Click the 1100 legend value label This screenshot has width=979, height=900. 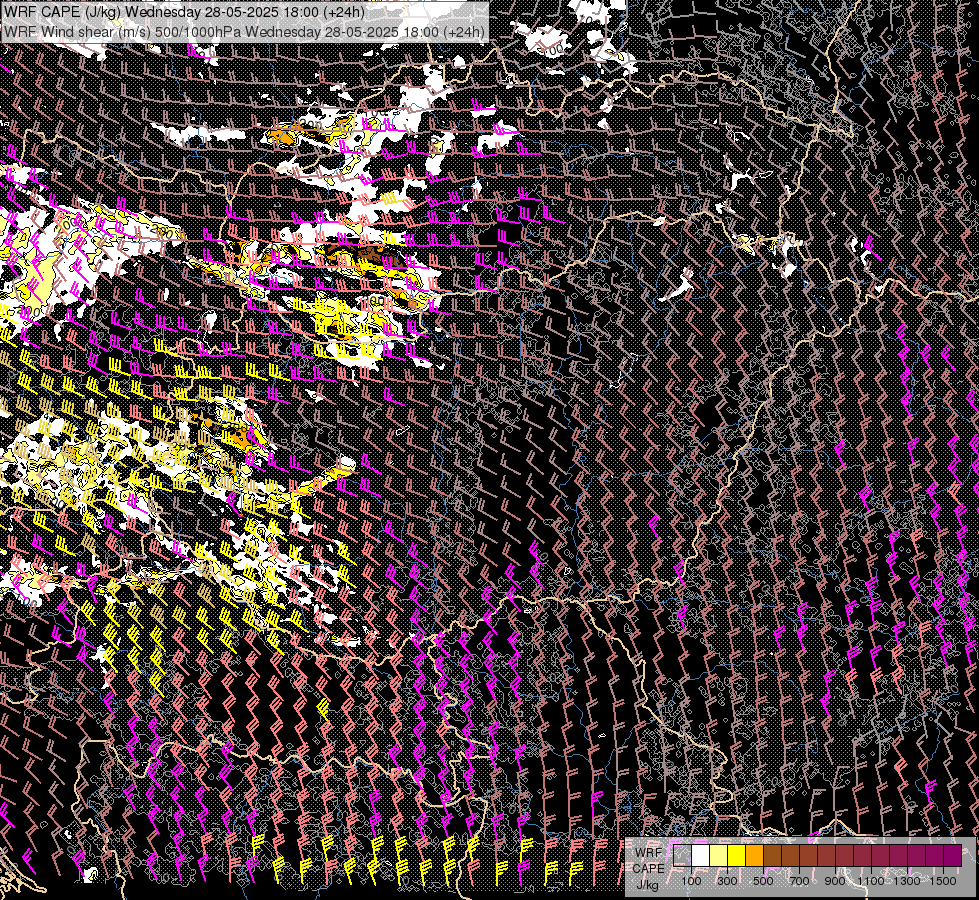(871, 881)
